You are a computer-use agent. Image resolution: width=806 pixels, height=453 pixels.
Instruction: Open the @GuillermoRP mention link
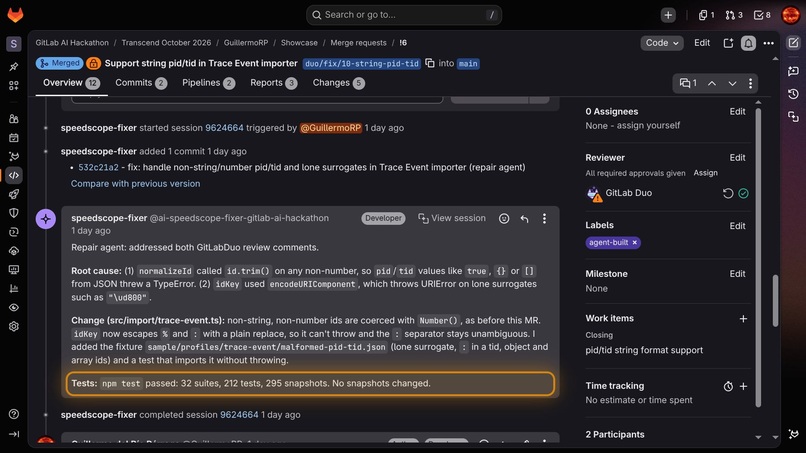click(x=331, y=128)
